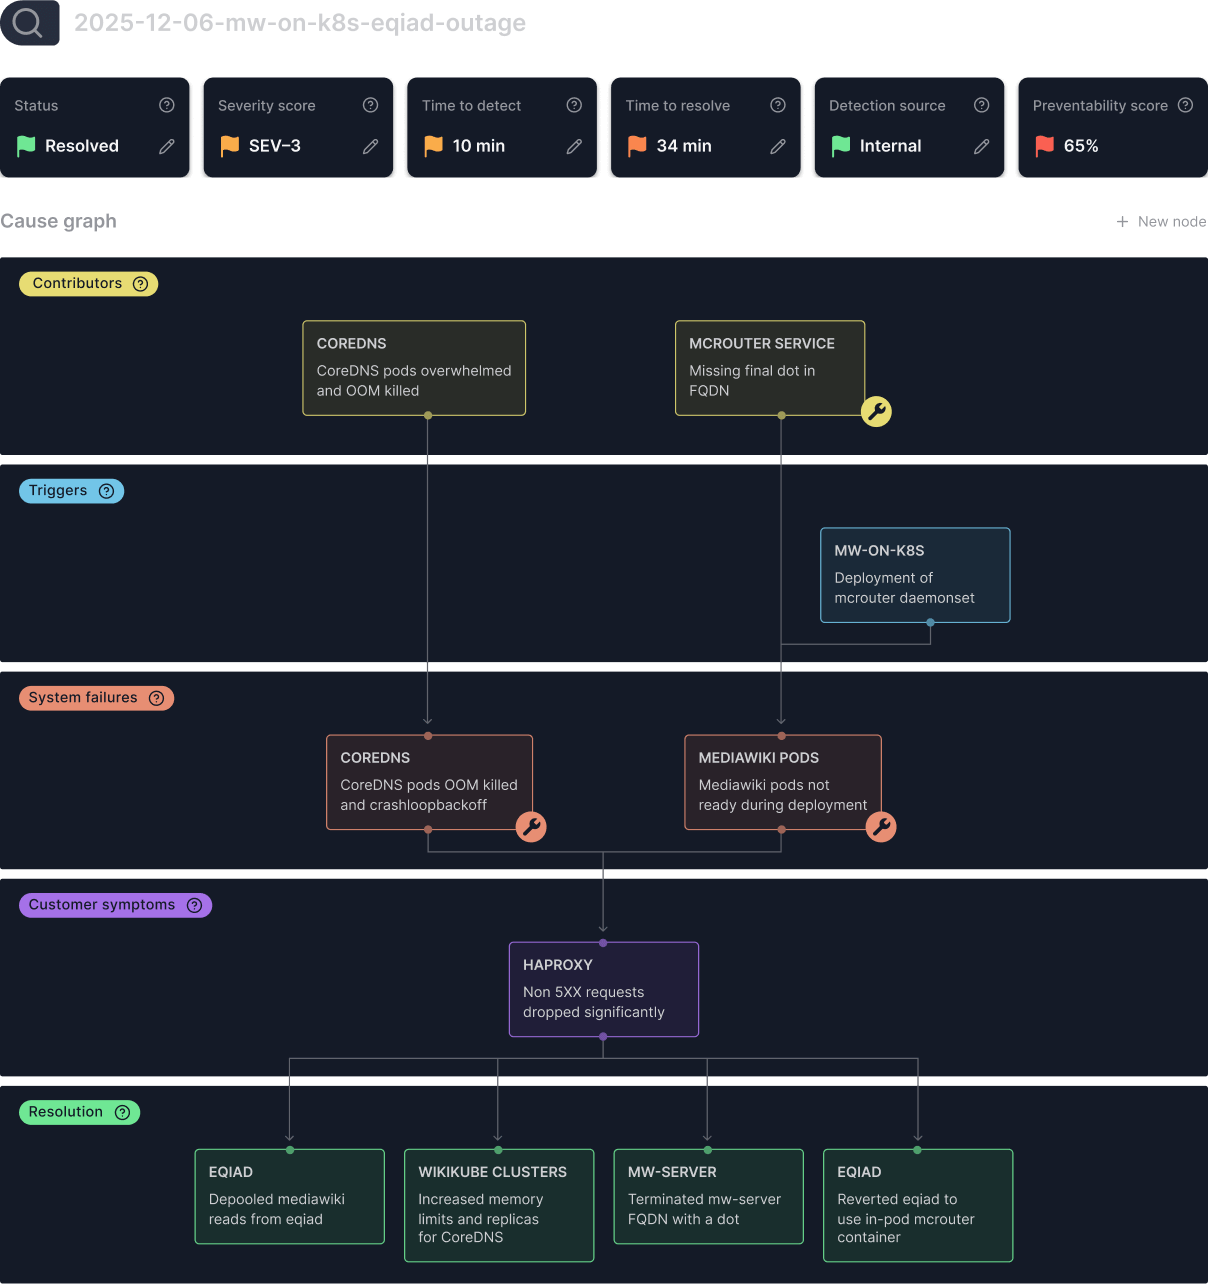
Task: Select the MW-ON-K8S trigger node
Action: click(x=915, y=575)
